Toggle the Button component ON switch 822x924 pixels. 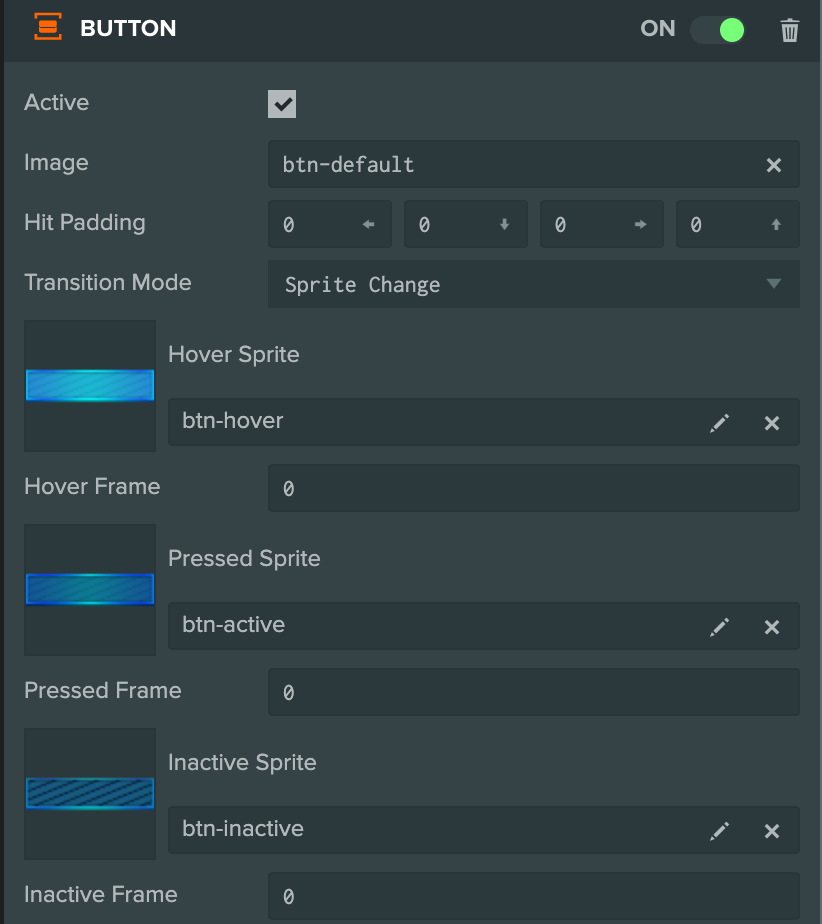click(718, 29)
